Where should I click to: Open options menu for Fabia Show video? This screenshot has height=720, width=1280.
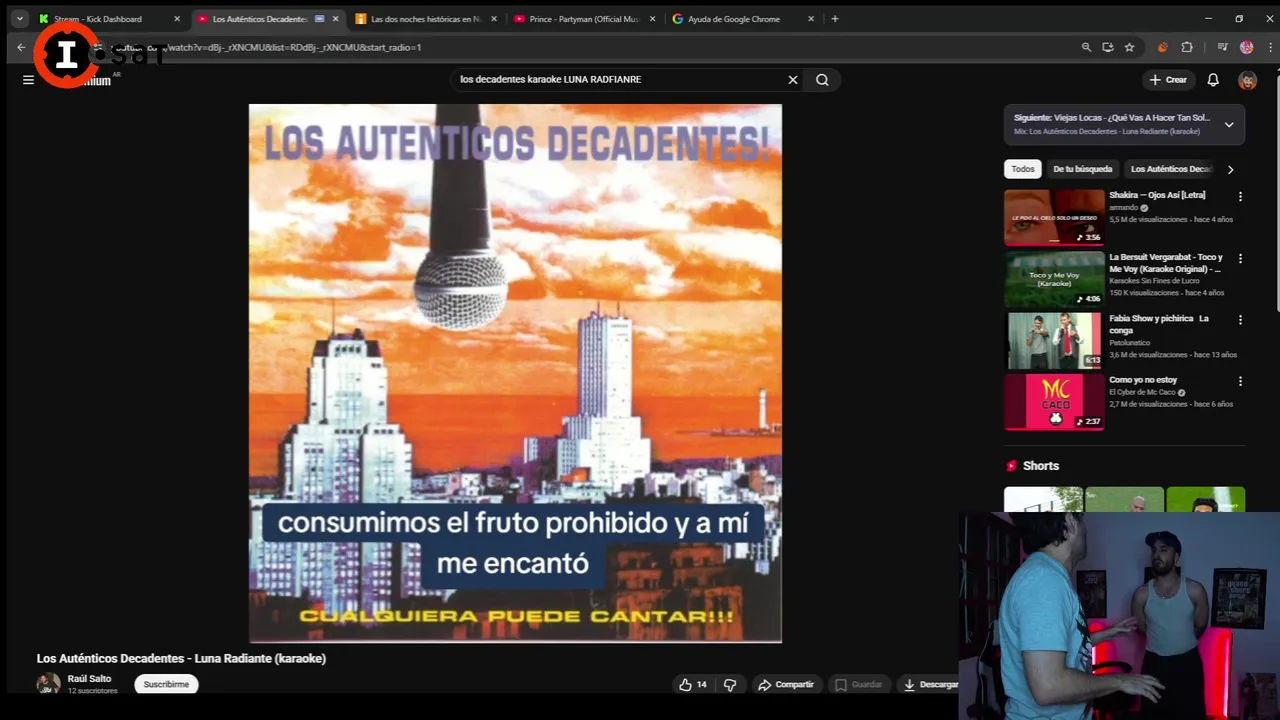(x=1240, y=320)
